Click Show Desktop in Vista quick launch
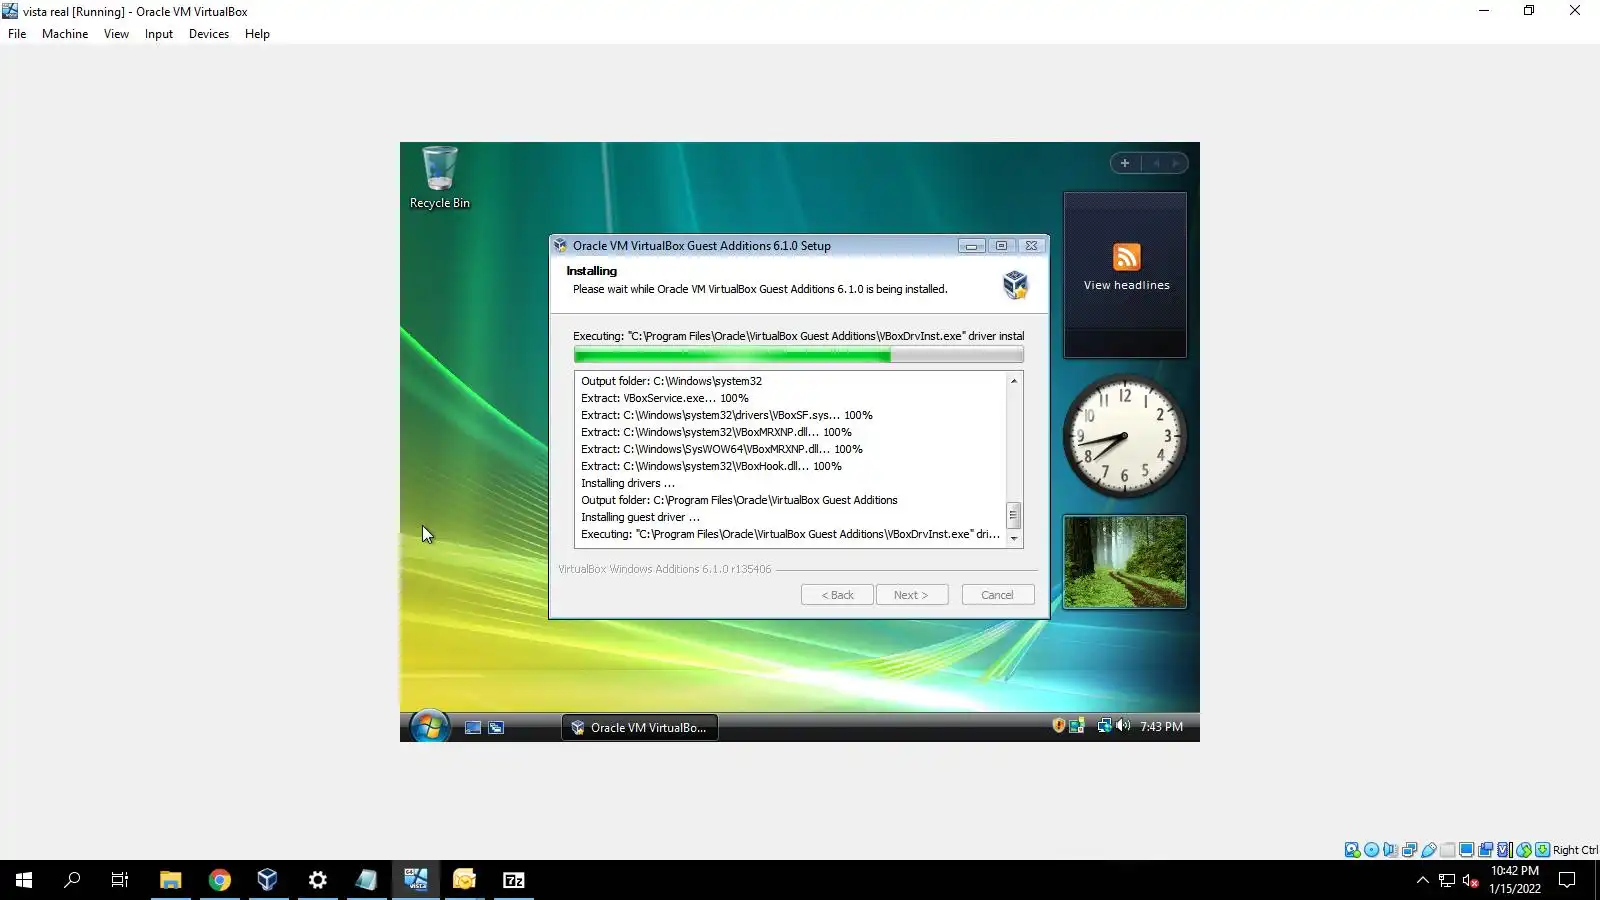This screenshot has height=900, width=1600. tap(473, 728)
